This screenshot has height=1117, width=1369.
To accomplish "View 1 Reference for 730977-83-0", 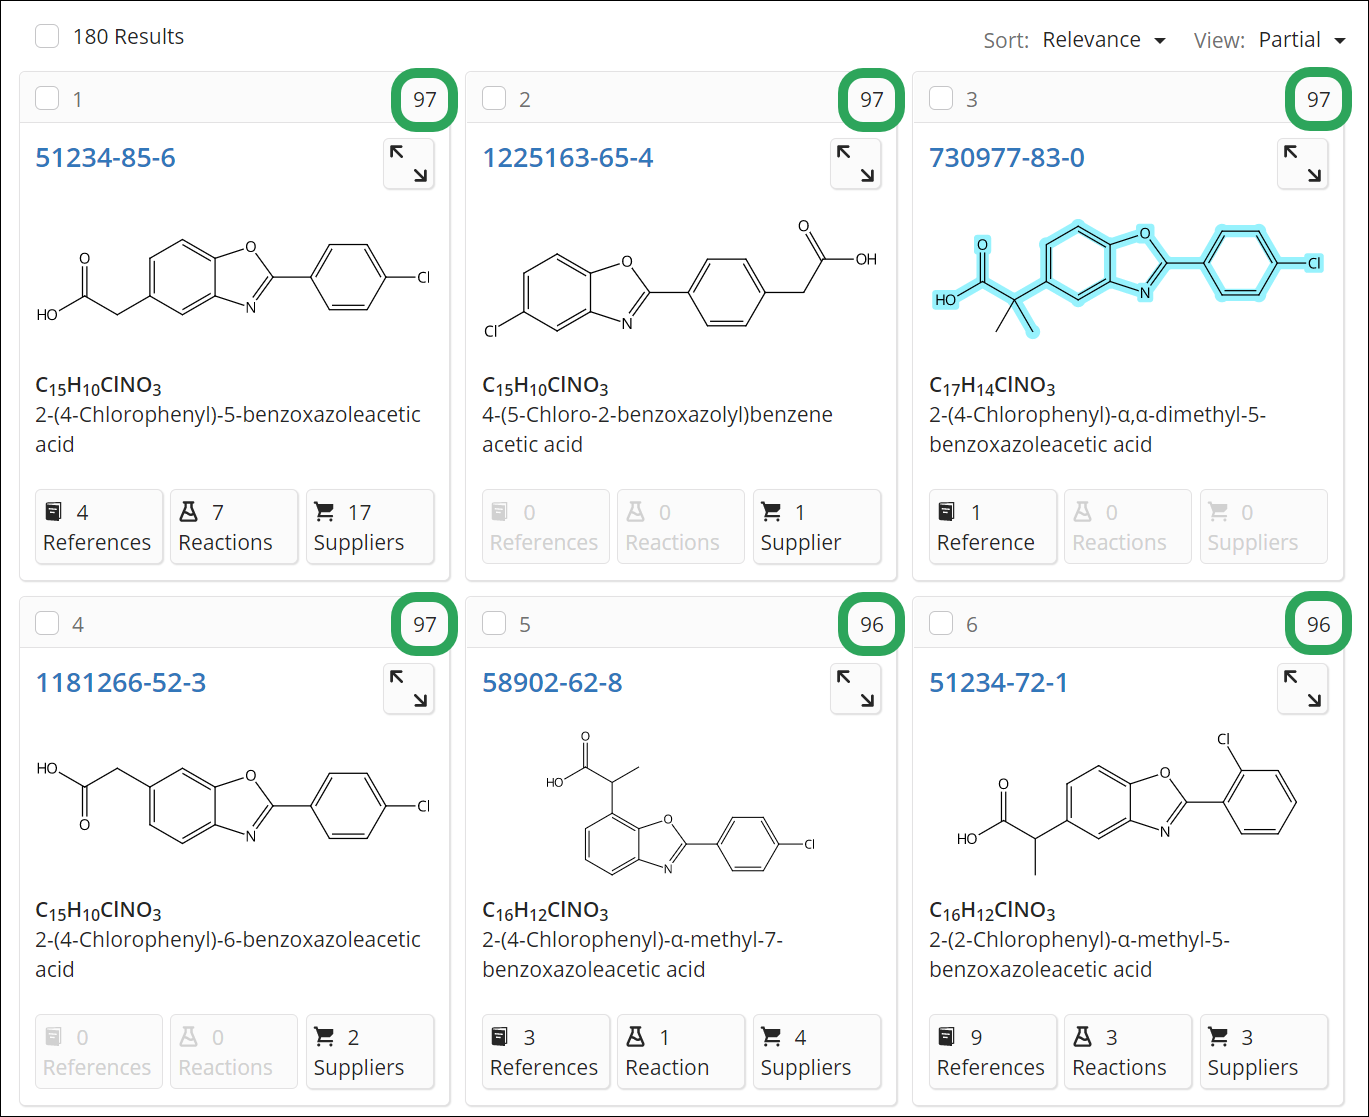I will click(993, 527).
